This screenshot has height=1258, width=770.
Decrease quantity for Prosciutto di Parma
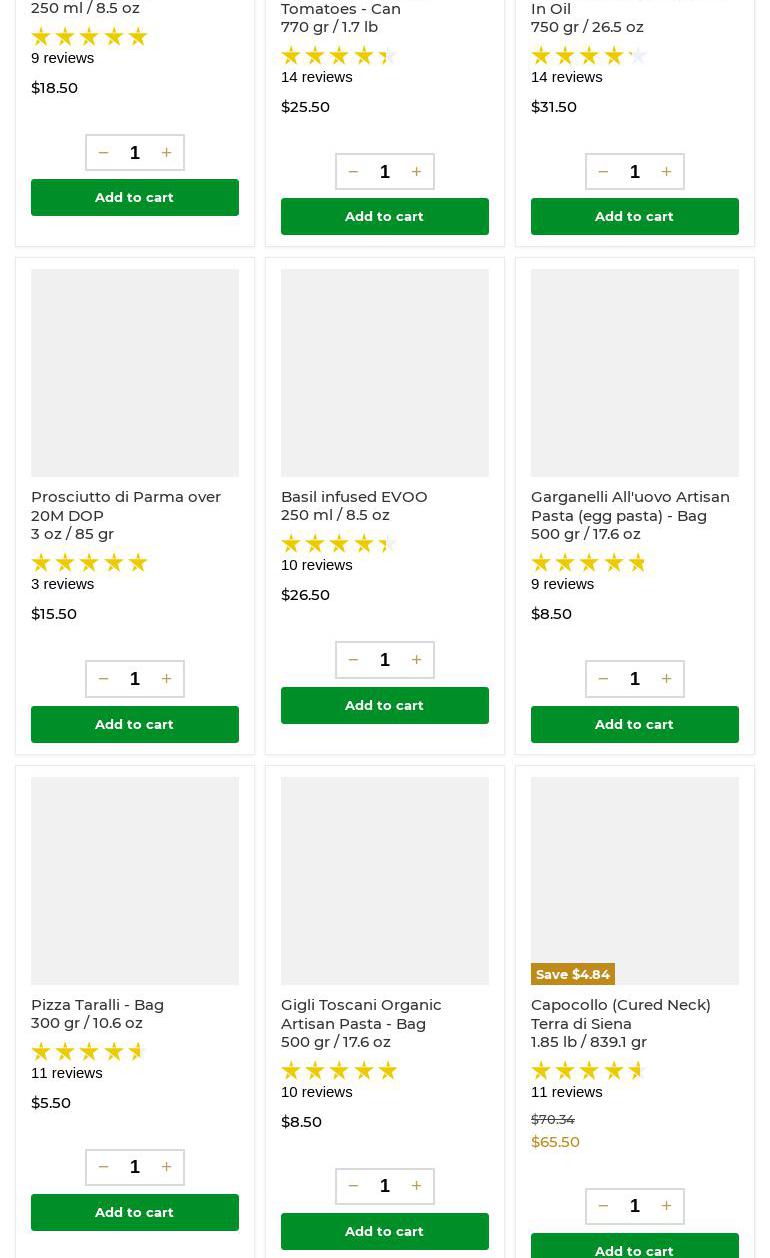(103, 679)
